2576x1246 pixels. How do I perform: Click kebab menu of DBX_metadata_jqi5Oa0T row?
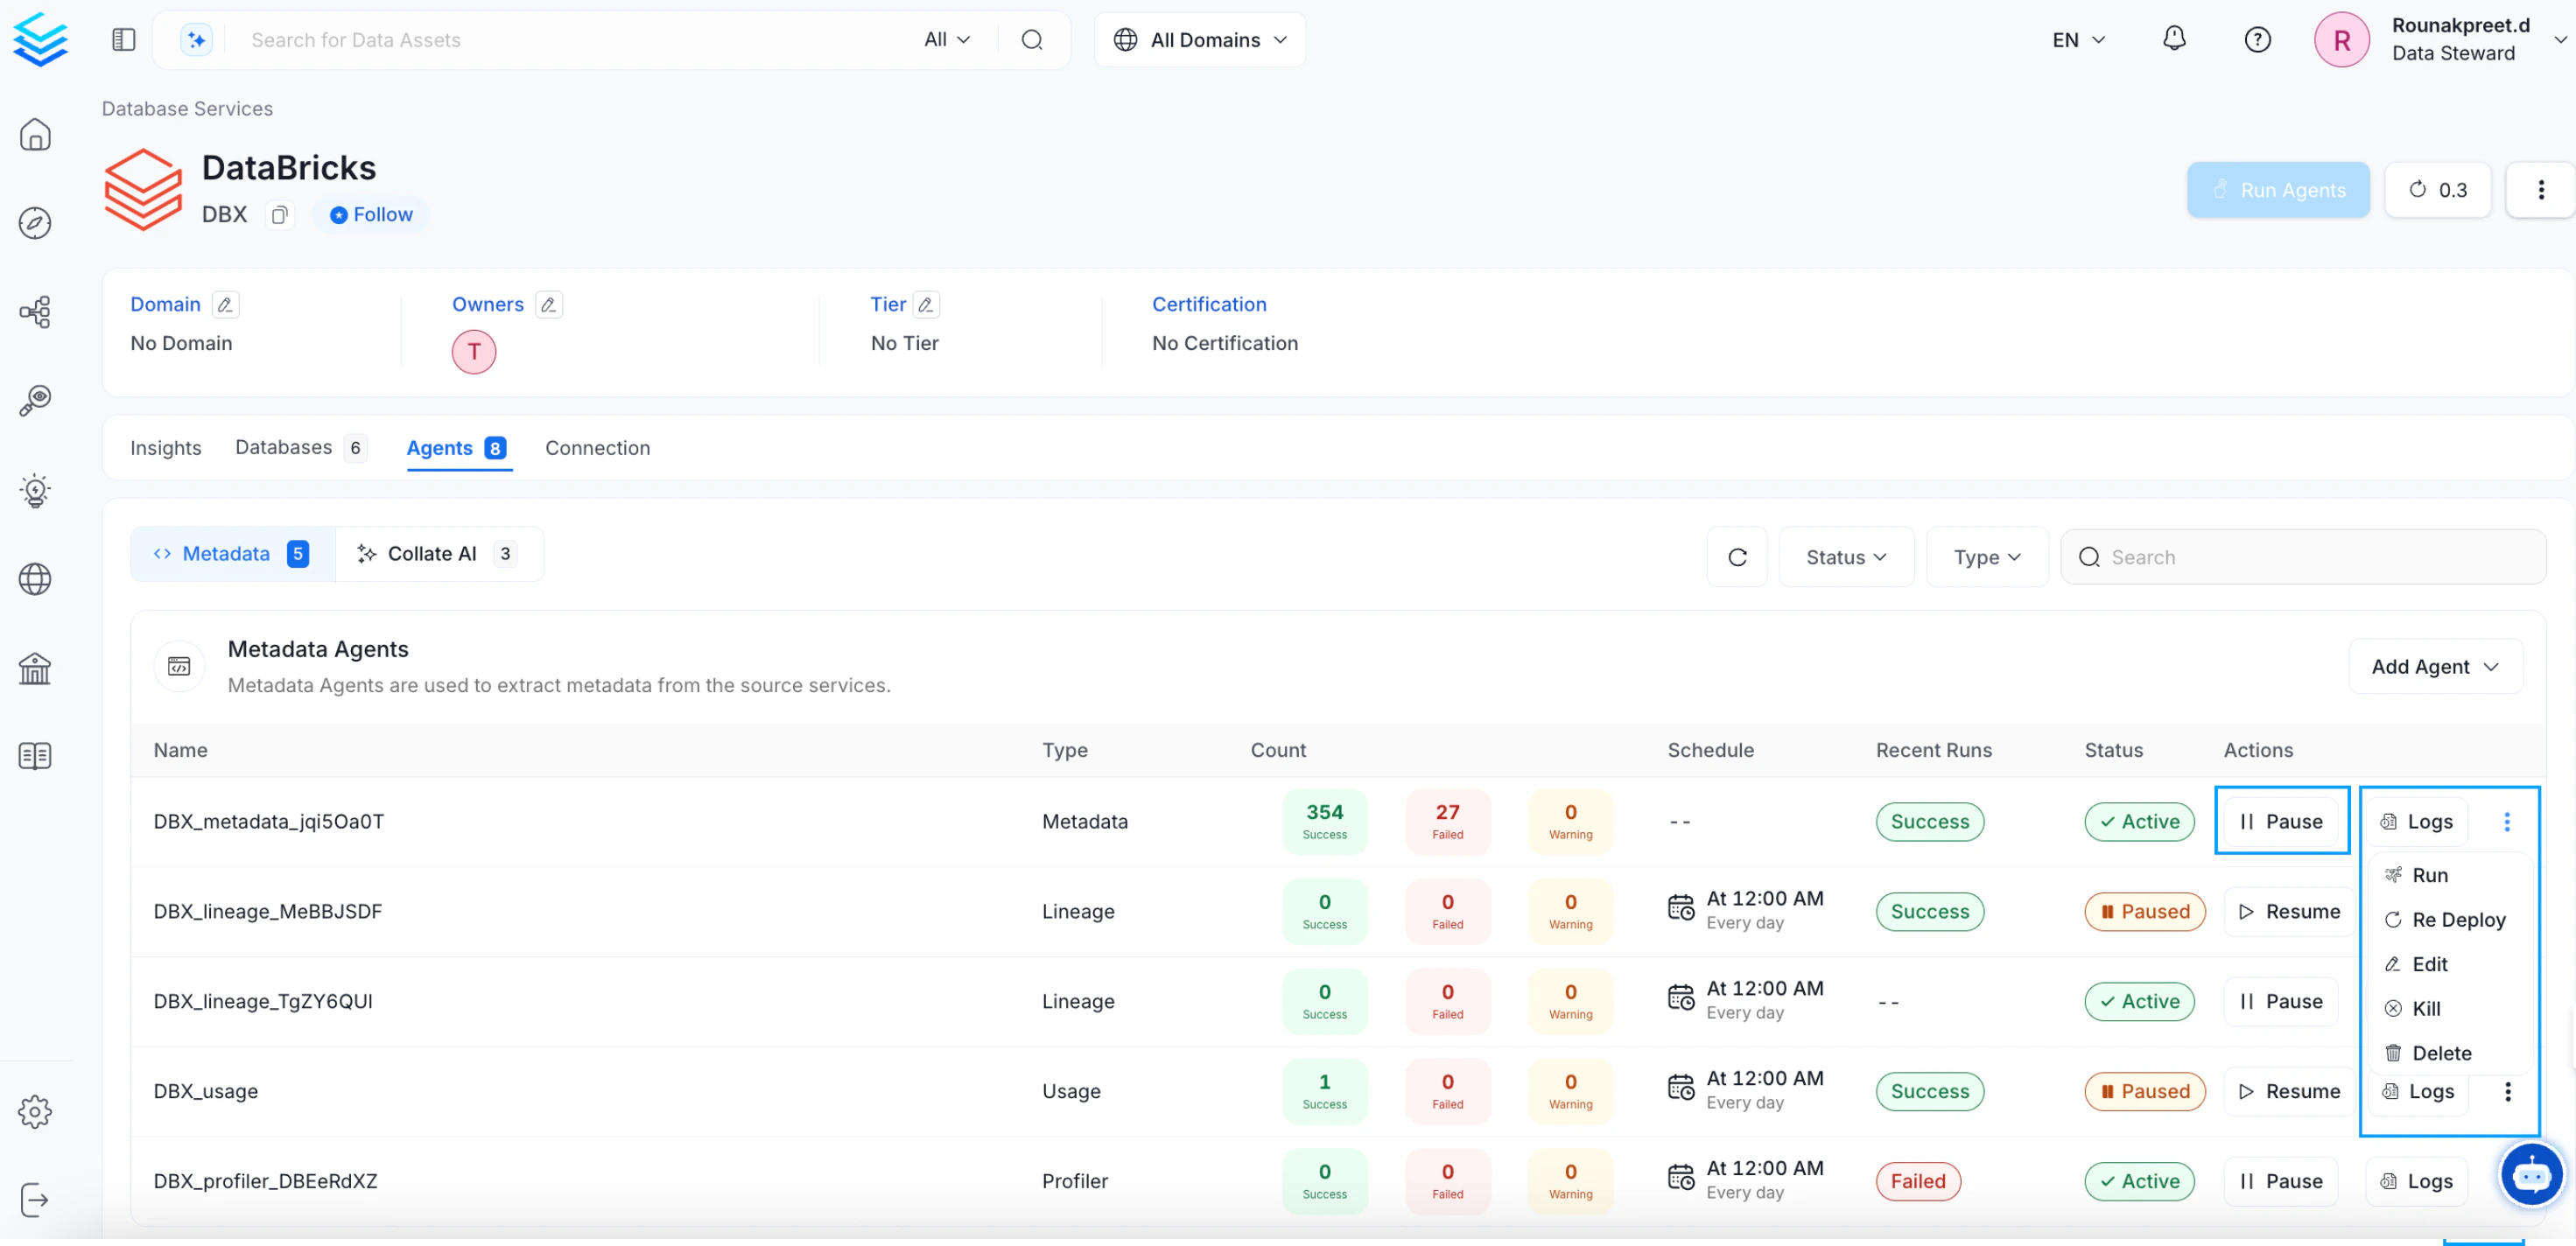click(x=2506, y=821)
